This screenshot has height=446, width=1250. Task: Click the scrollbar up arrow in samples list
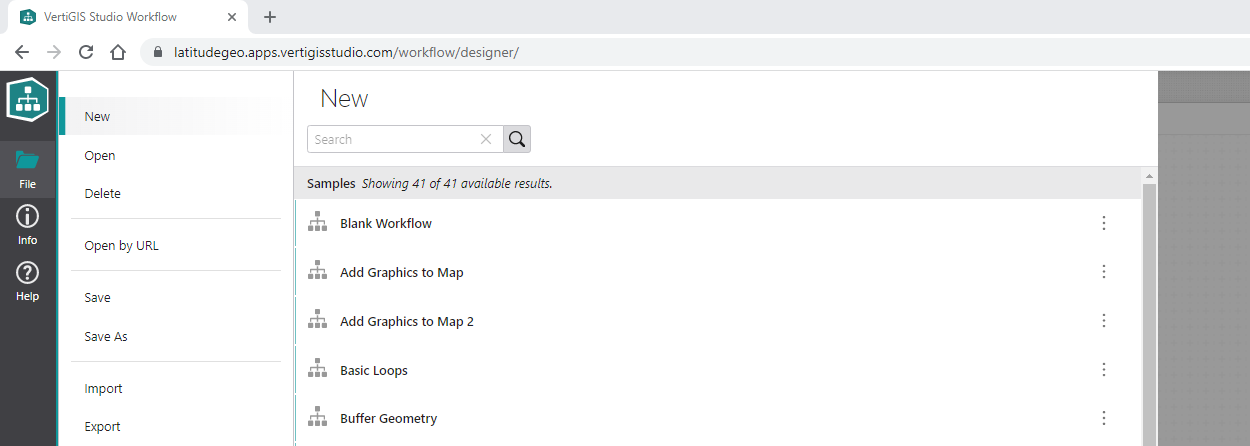tap(1149, 177)
